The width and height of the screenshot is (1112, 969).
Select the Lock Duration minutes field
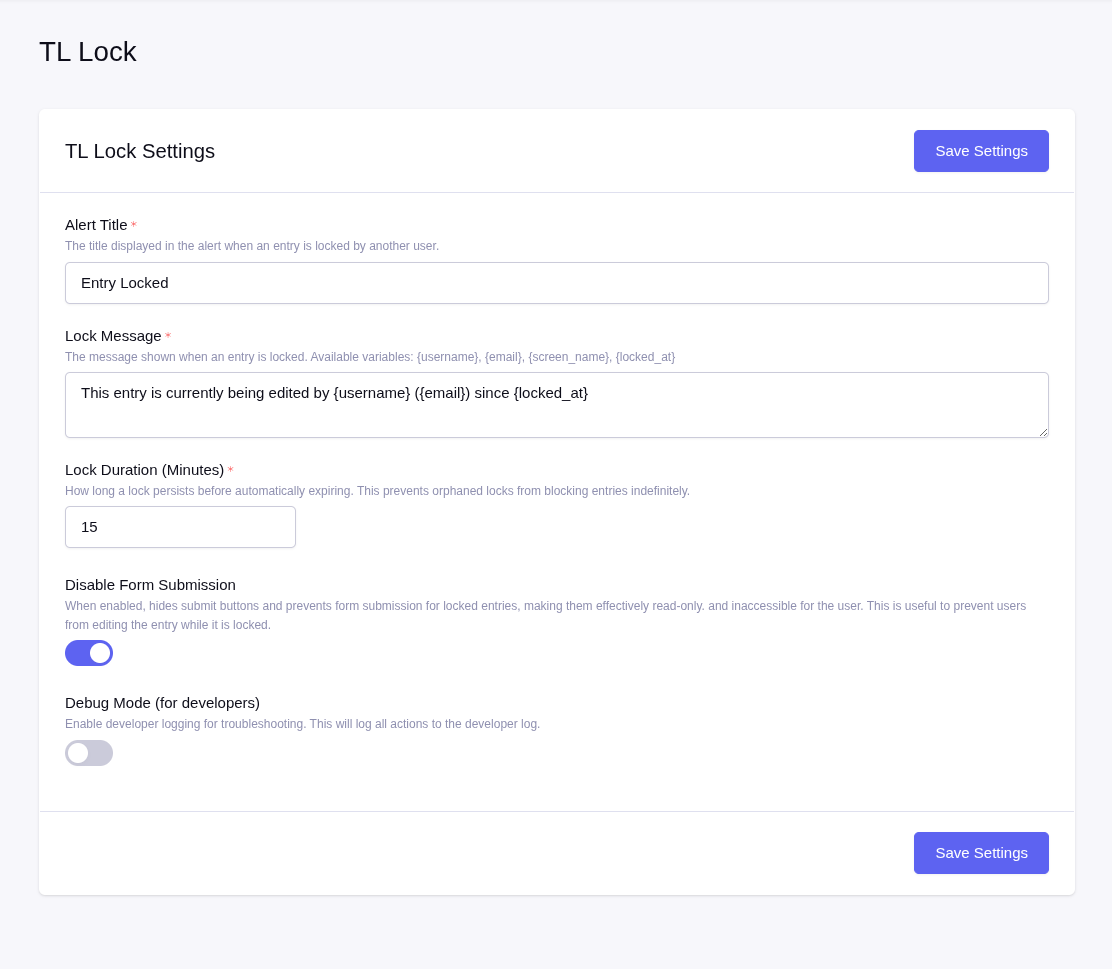180,527
